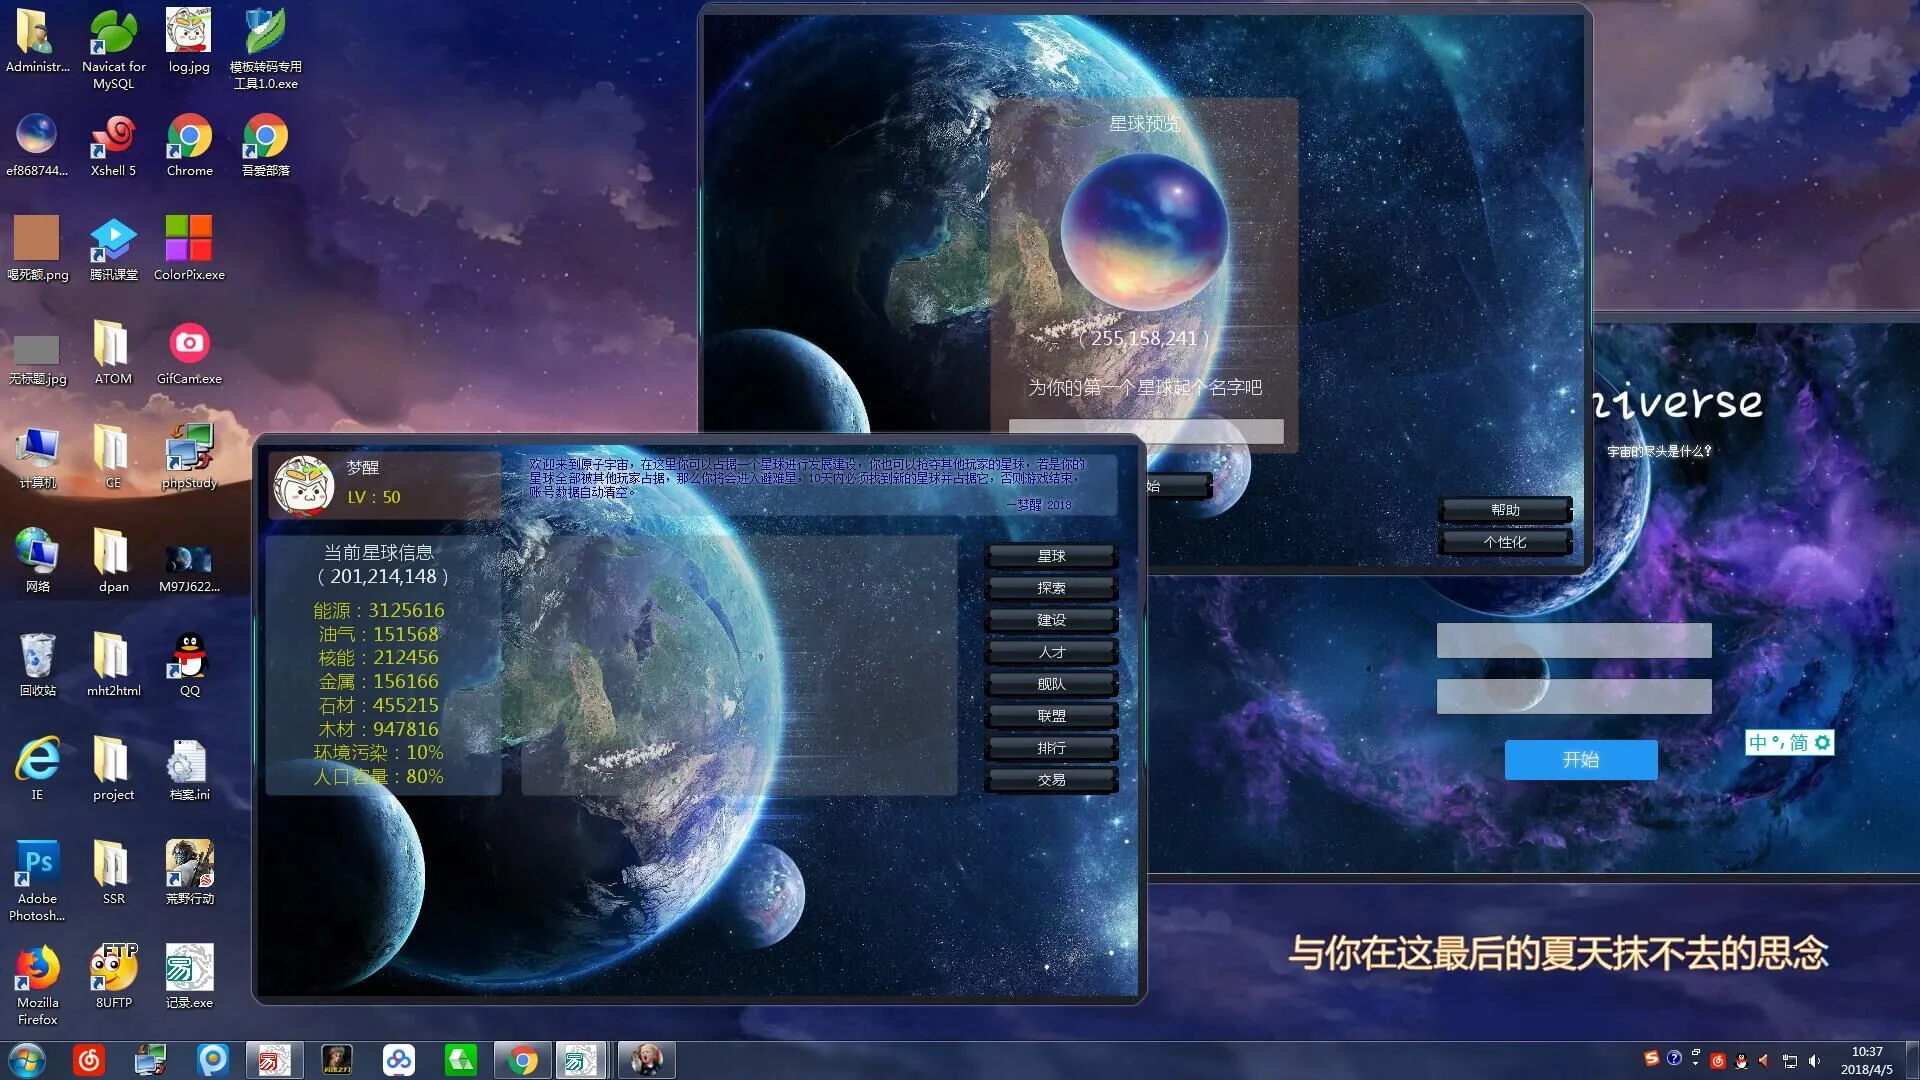Open the IME bar settings gear
This screenshot has width=1920, height=1080.
tap(1823, 743)
